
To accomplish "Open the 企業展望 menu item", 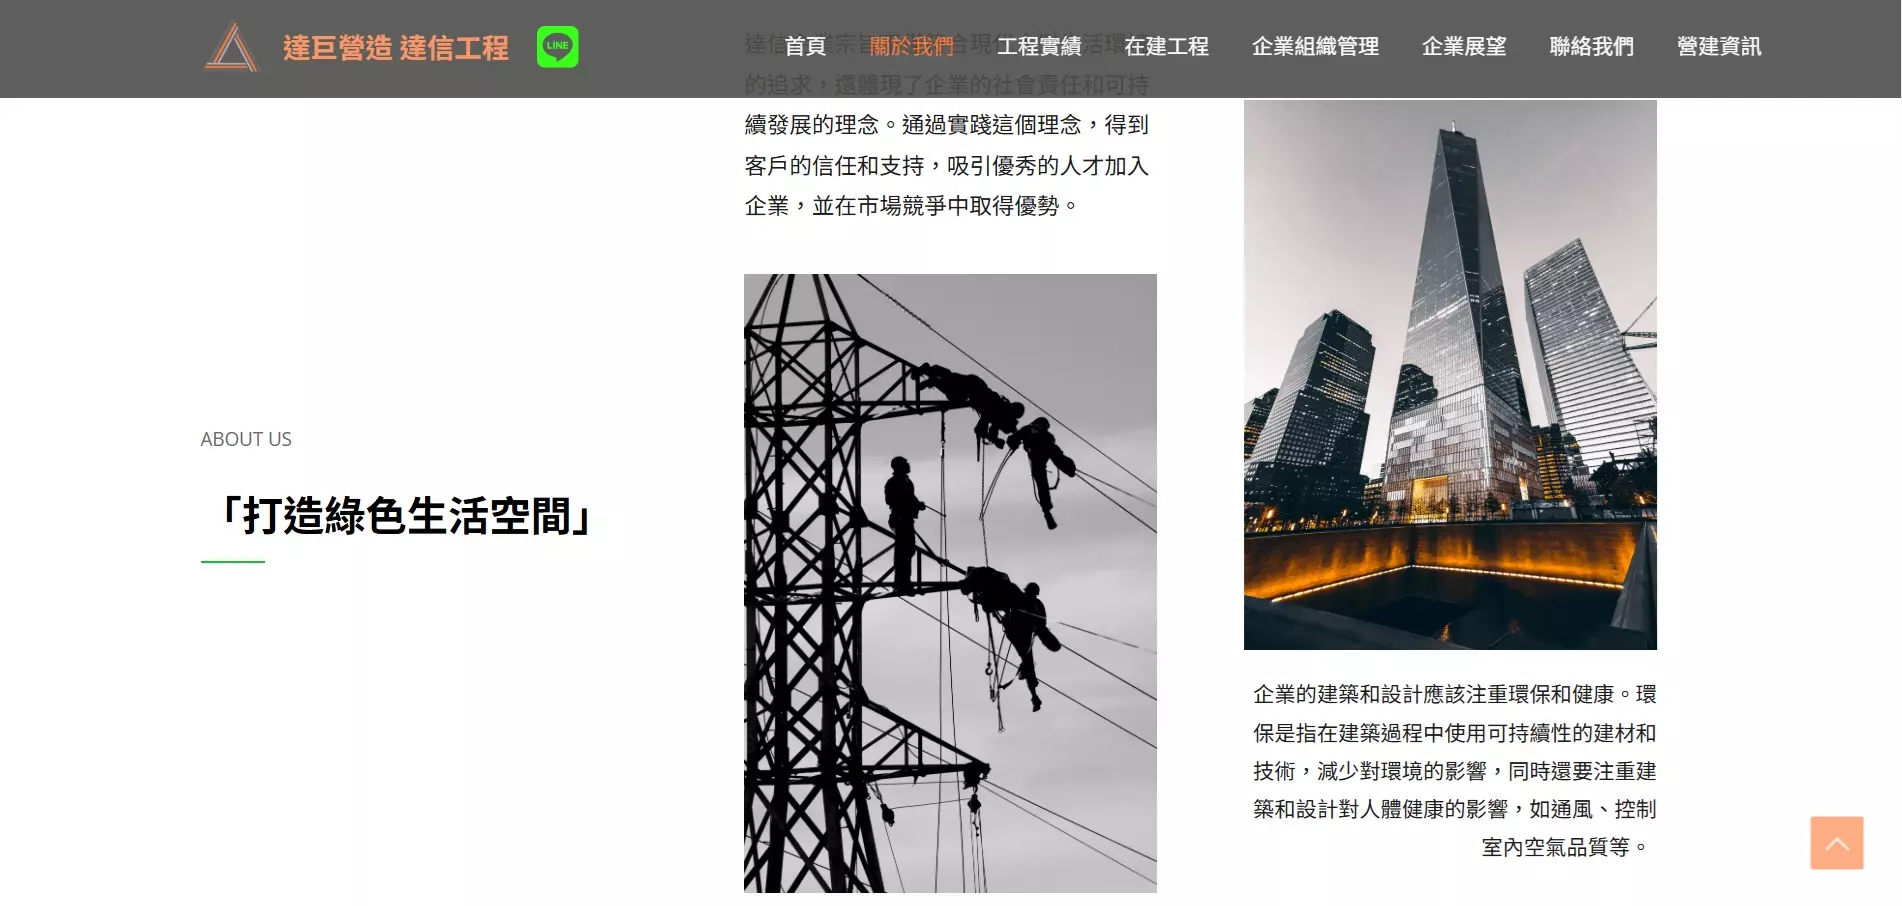I will coord(1464,46).
